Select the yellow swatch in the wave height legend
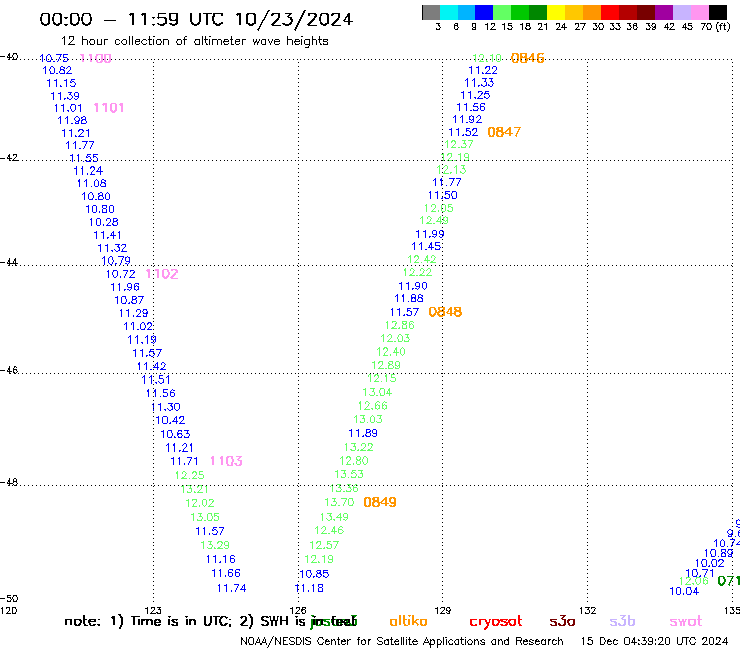740x650 pixels. (556, 12)
